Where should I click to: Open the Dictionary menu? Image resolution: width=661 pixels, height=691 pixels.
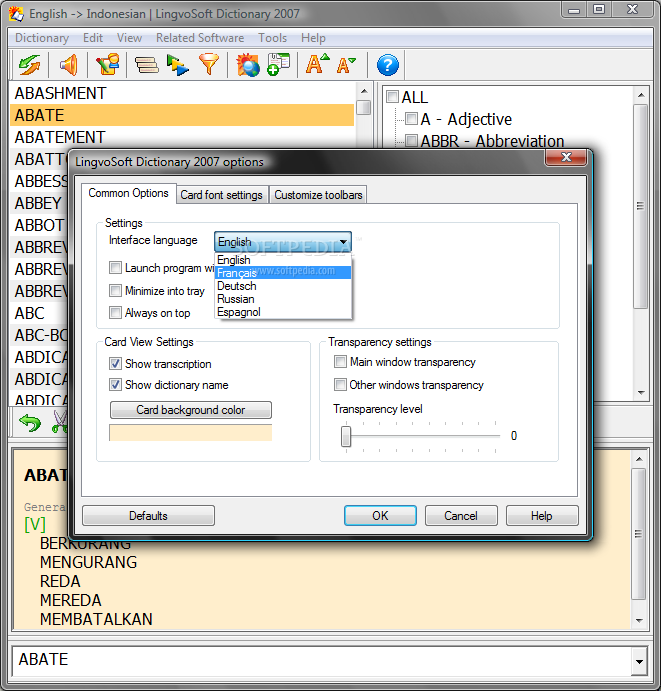tap(42, 38)
